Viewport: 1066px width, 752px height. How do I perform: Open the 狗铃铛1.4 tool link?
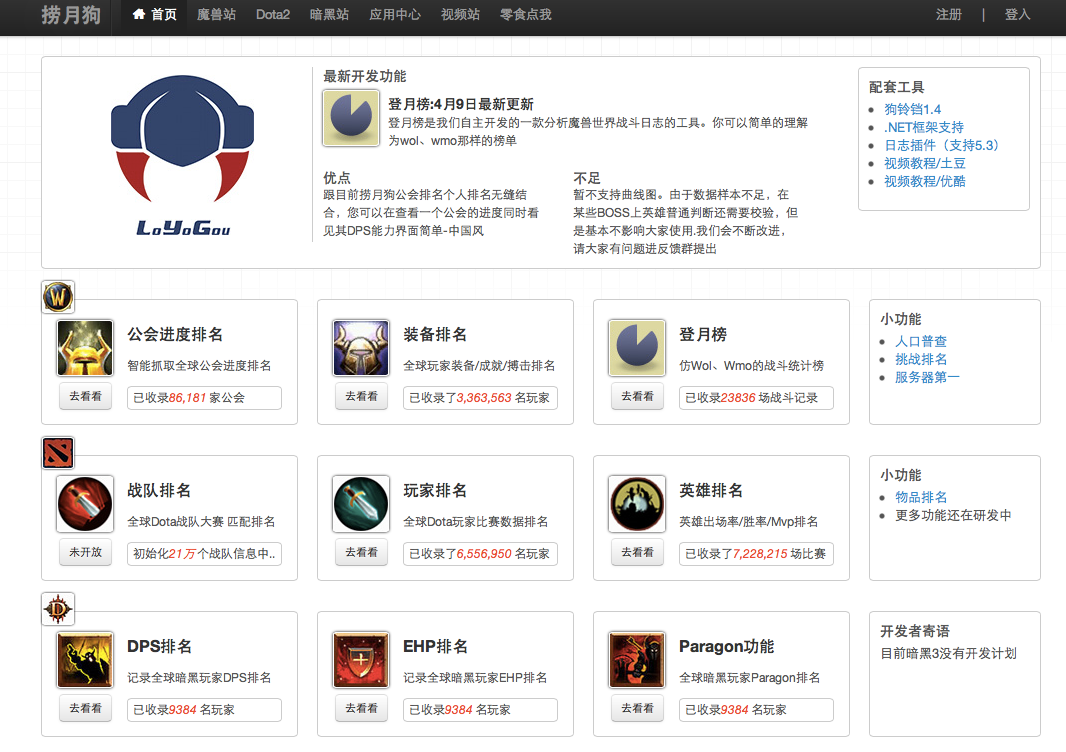pos(912,109)
